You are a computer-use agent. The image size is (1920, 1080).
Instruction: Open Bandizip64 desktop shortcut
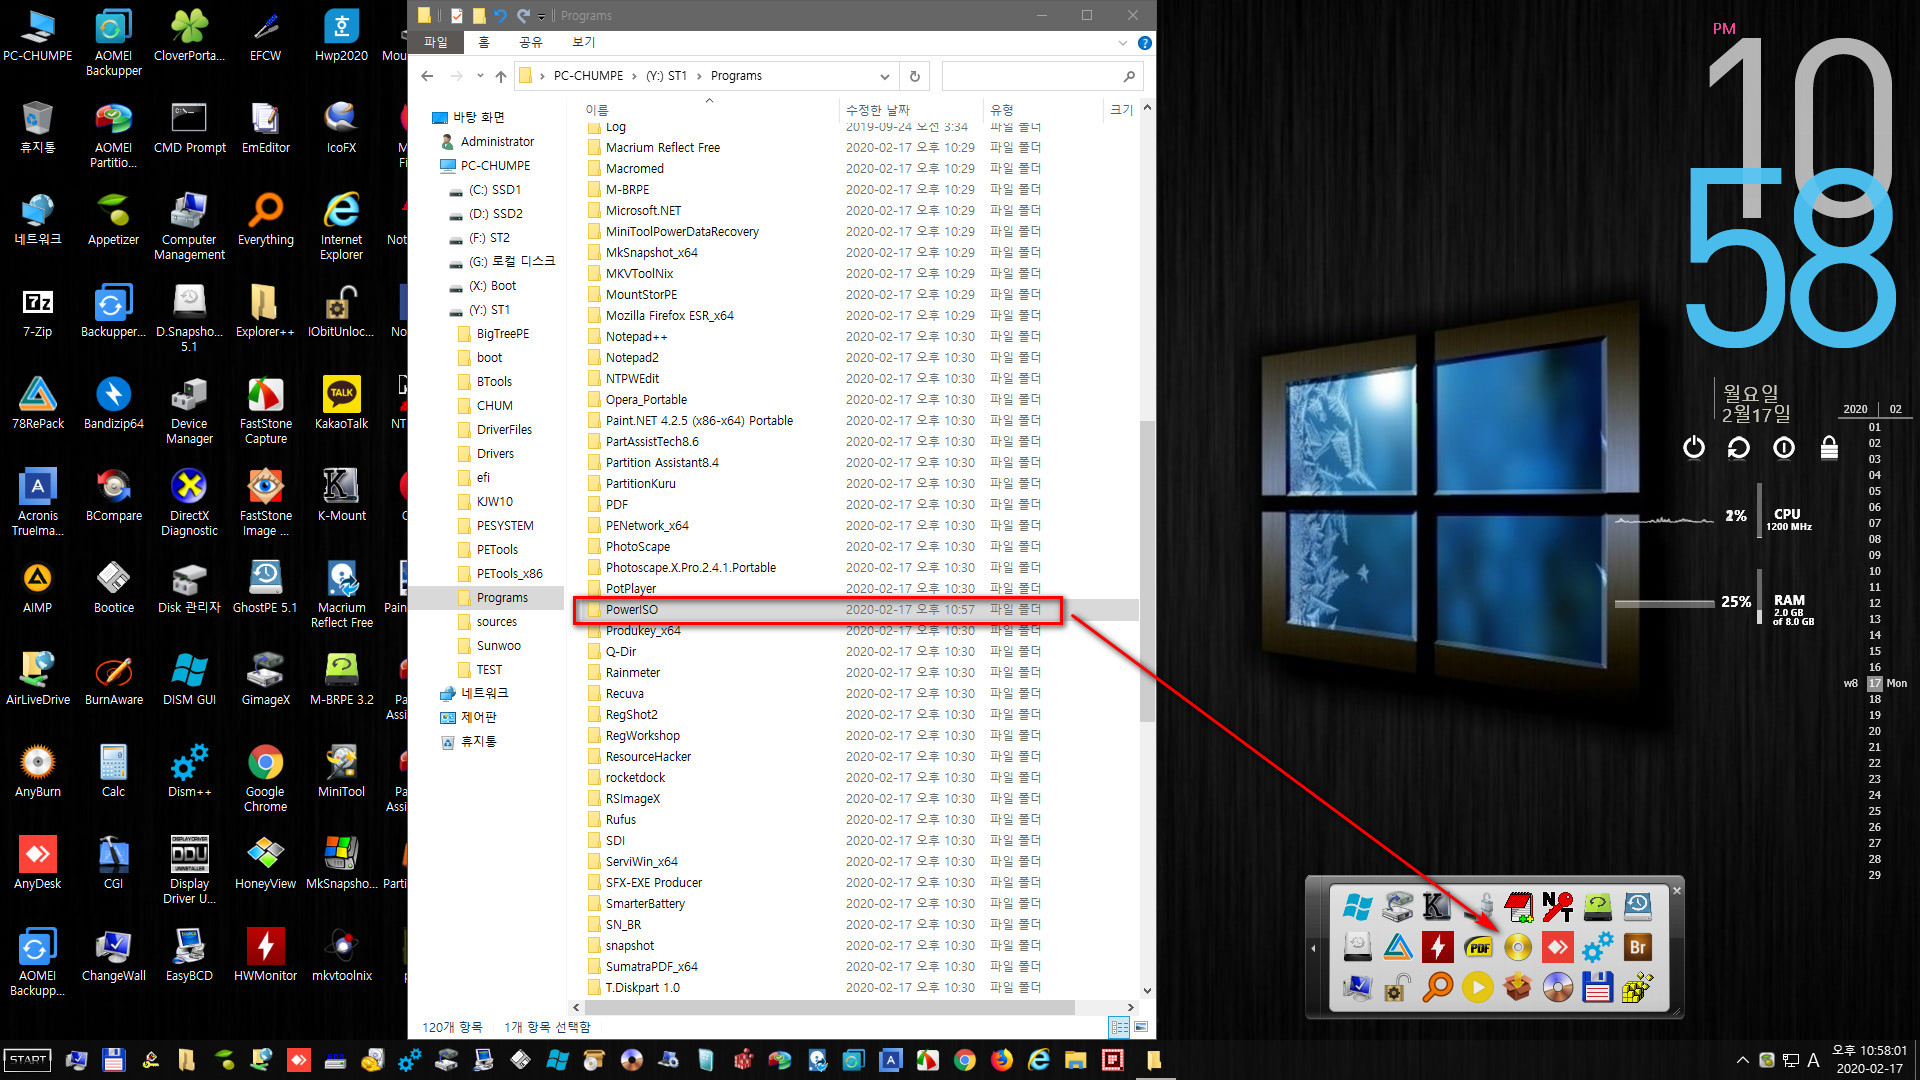pyautogui.click(x=113, y=403)
